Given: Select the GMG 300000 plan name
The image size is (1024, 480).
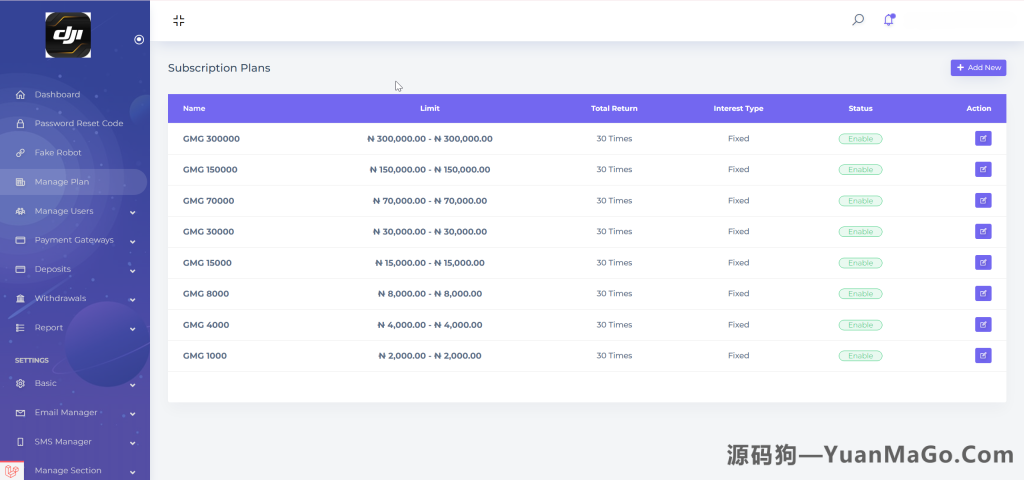Looking at the screenshot, I should pyautogui.click(x=212, y=139).
